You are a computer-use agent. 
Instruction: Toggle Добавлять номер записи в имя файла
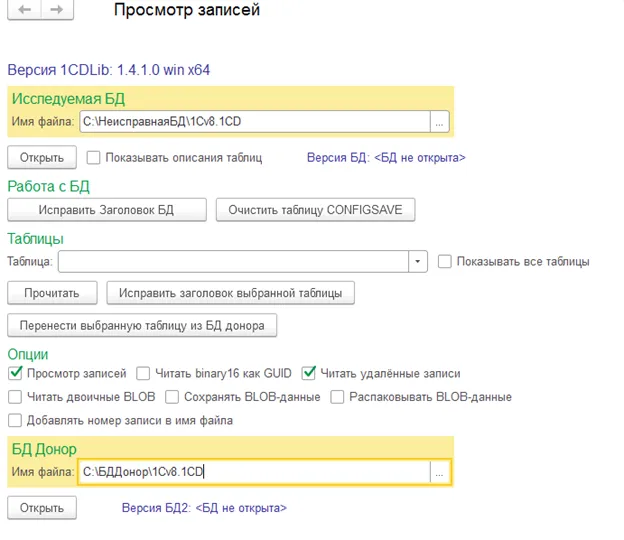pos(15,421)
